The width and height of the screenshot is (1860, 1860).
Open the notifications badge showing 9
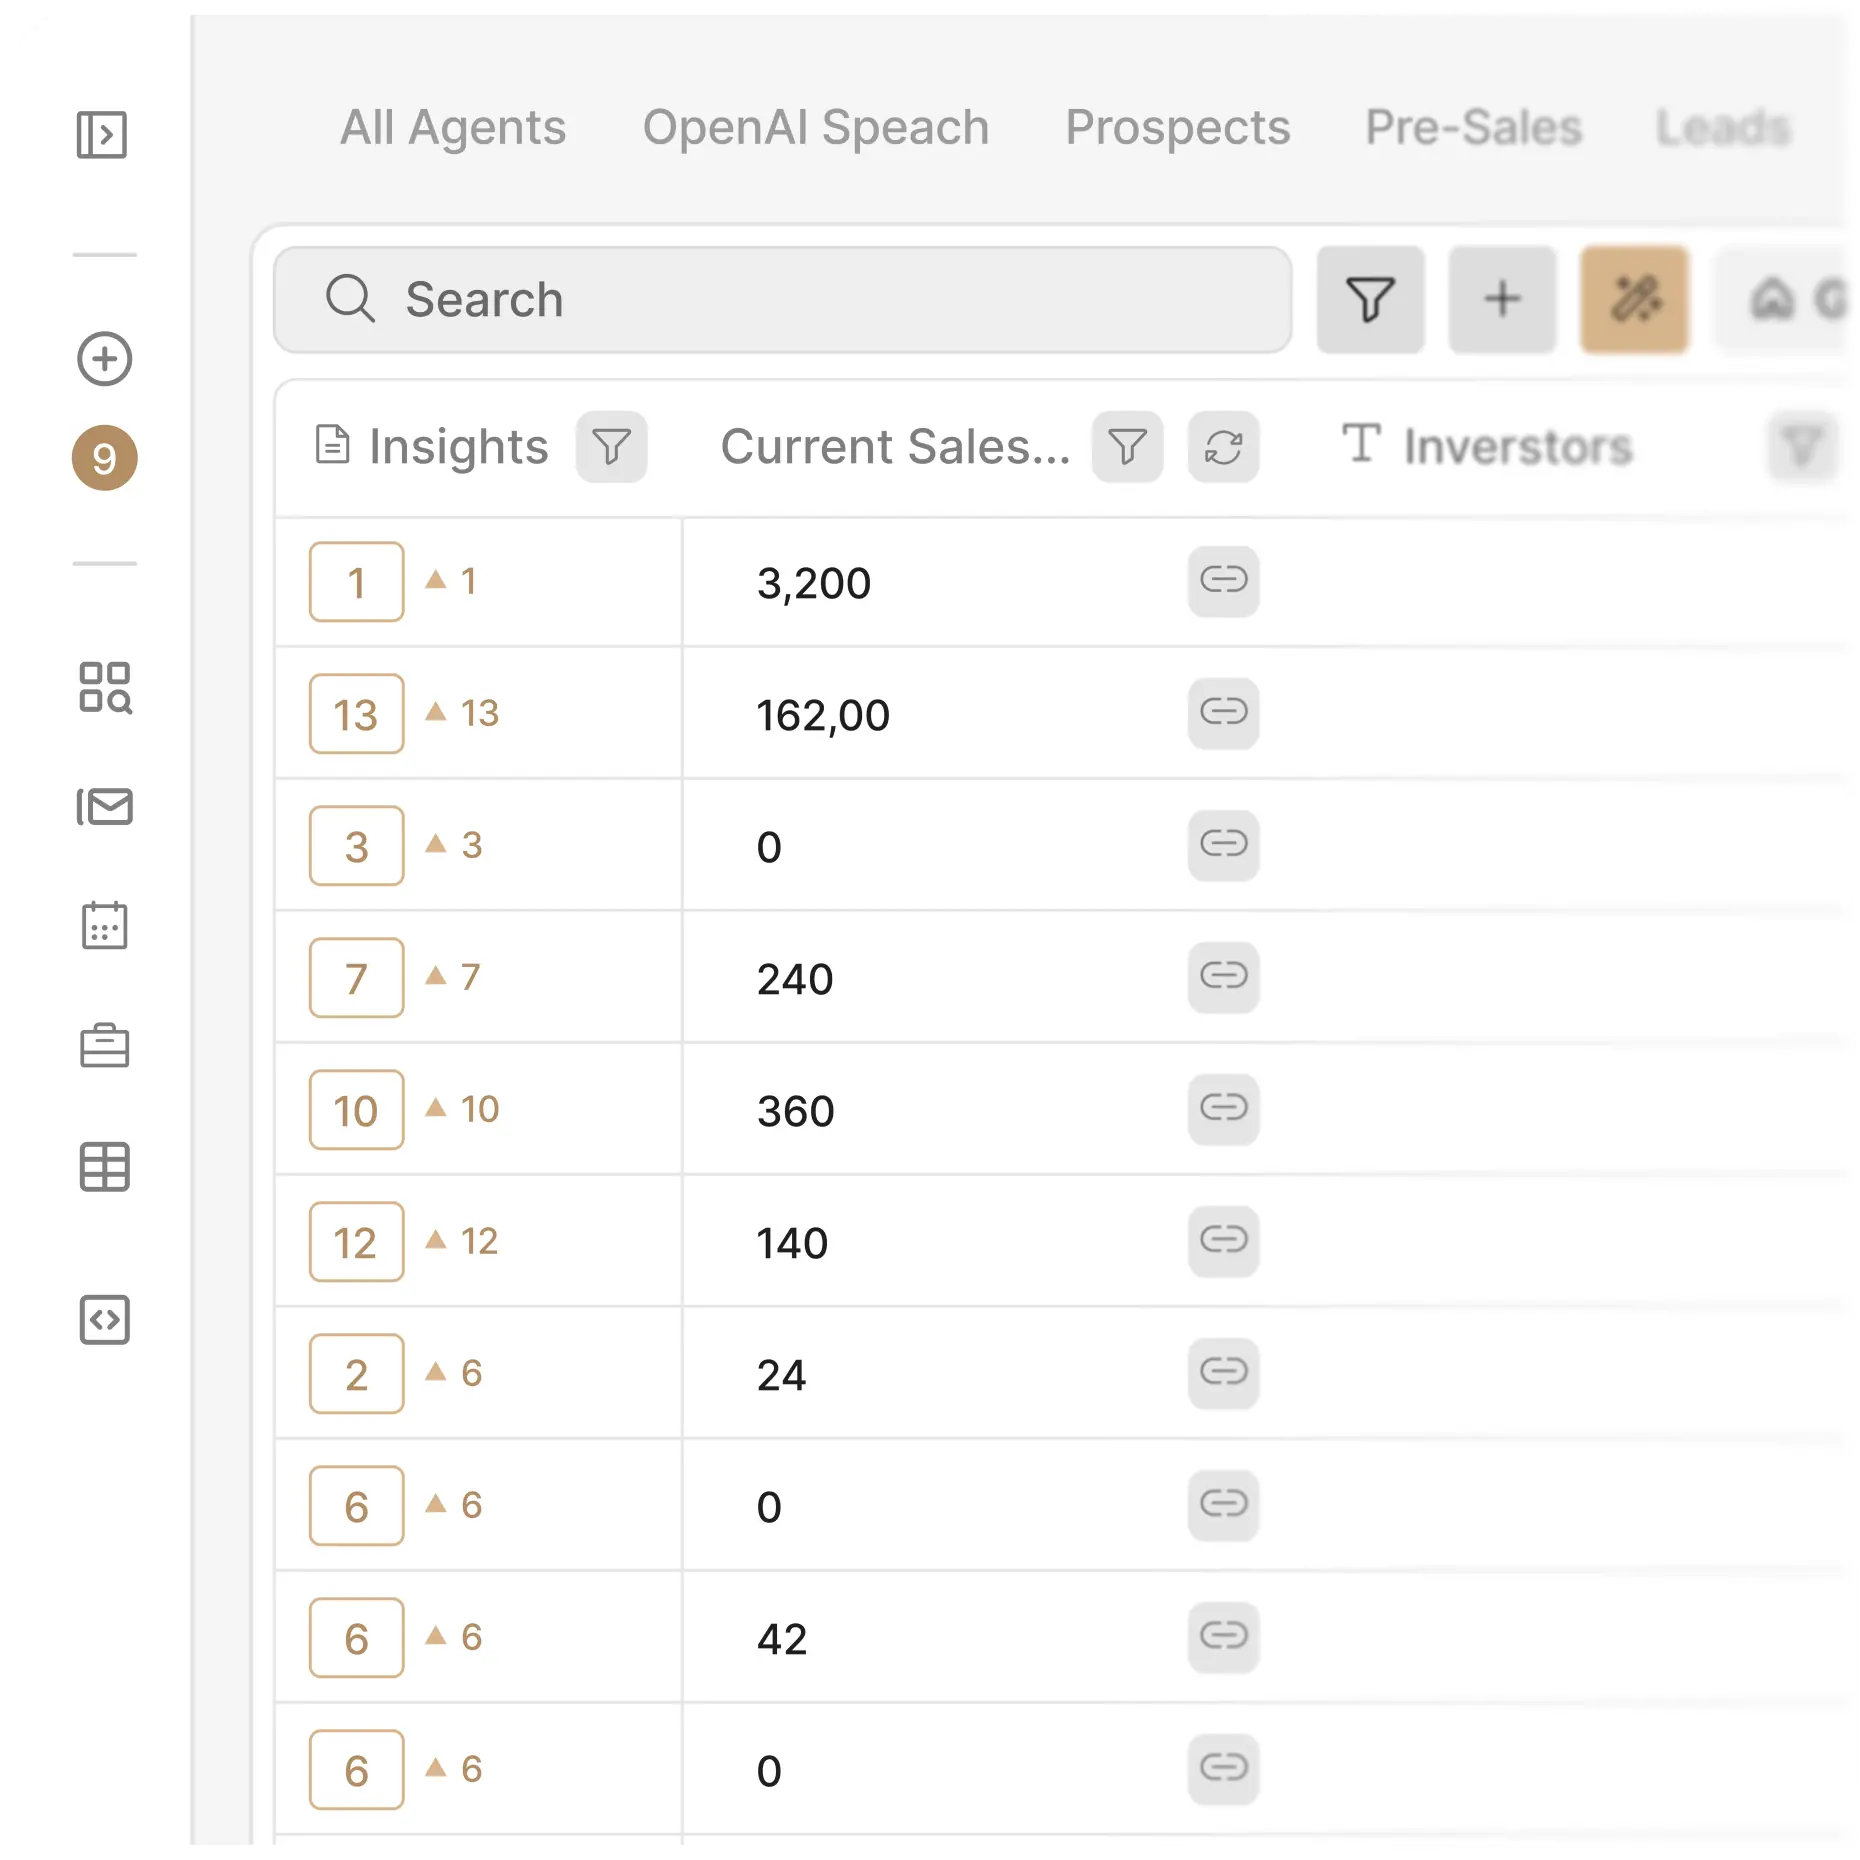coord(104,458)
